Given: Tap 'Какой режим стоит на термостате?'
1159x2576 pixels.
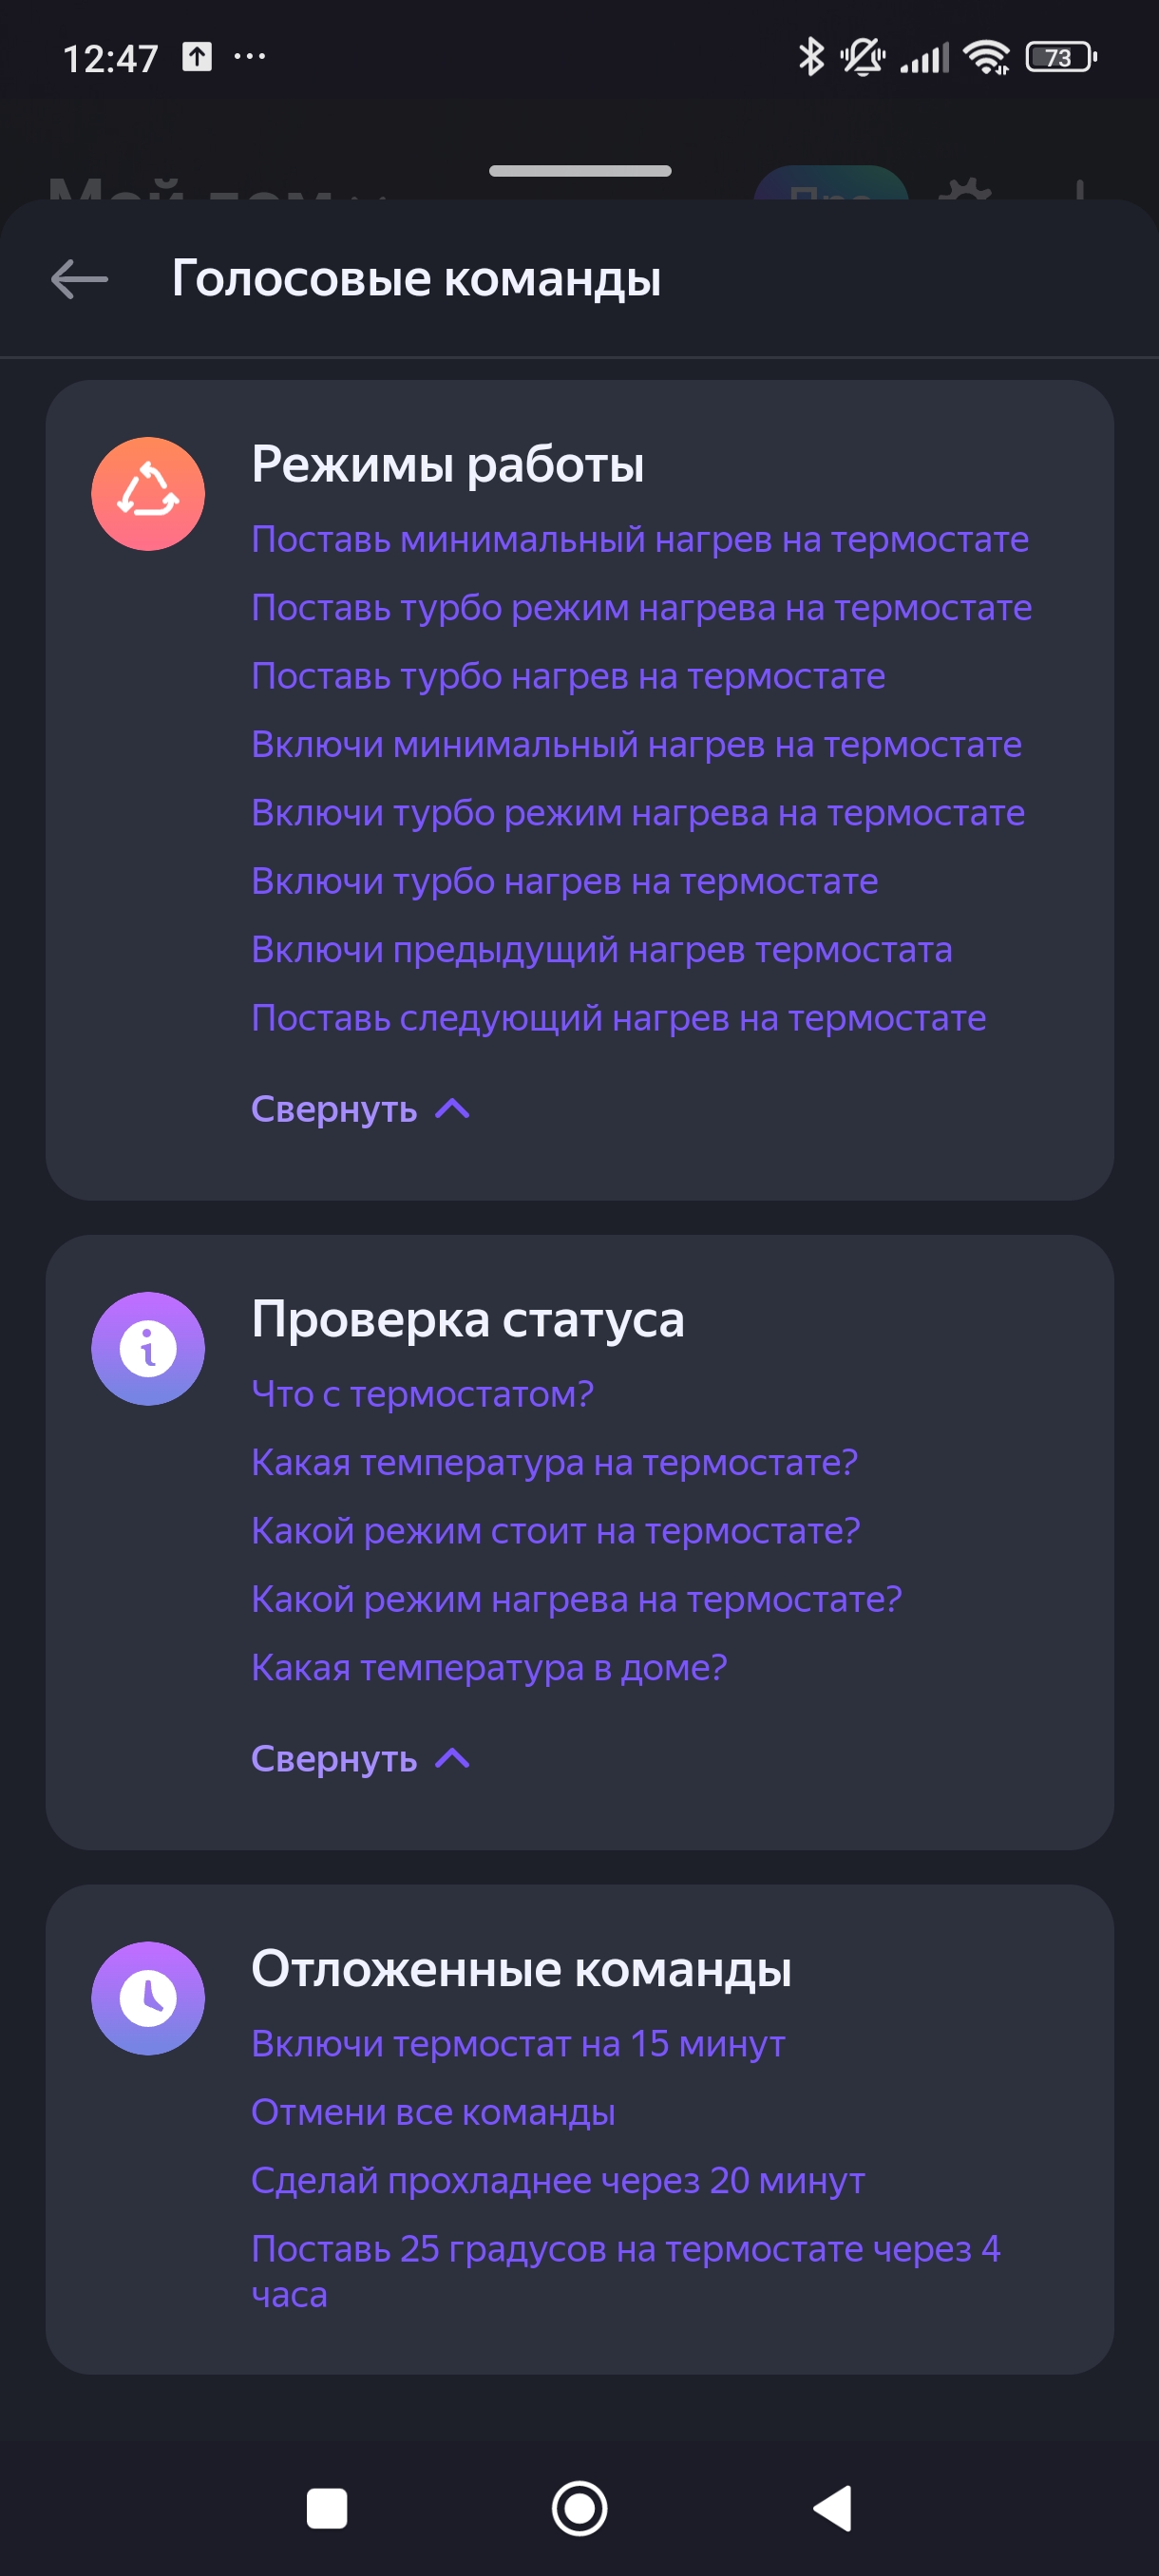Looking at the screenshot, I should point(555,1531).
